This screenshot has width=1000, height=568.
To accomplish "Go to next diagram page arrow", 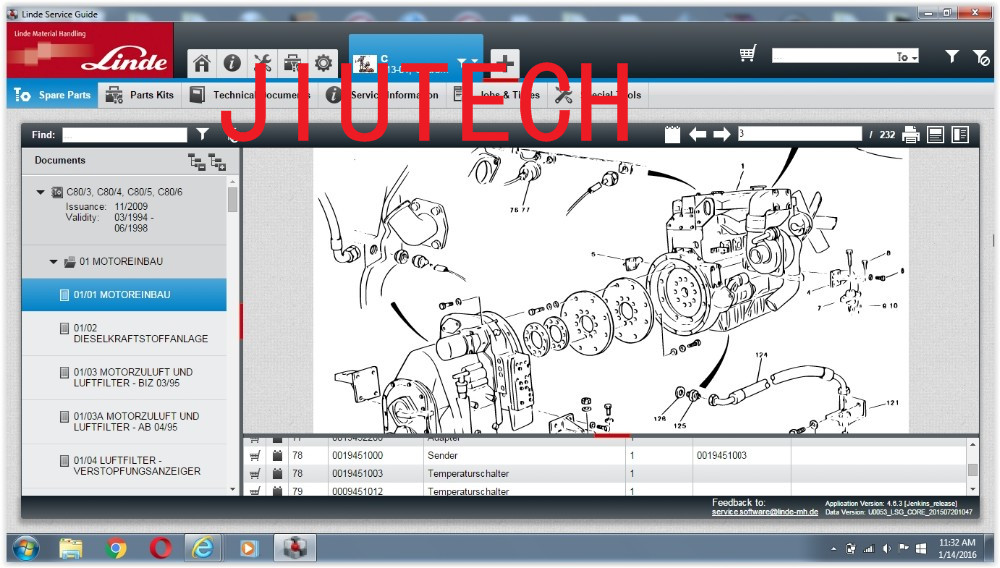I will 721,135.
